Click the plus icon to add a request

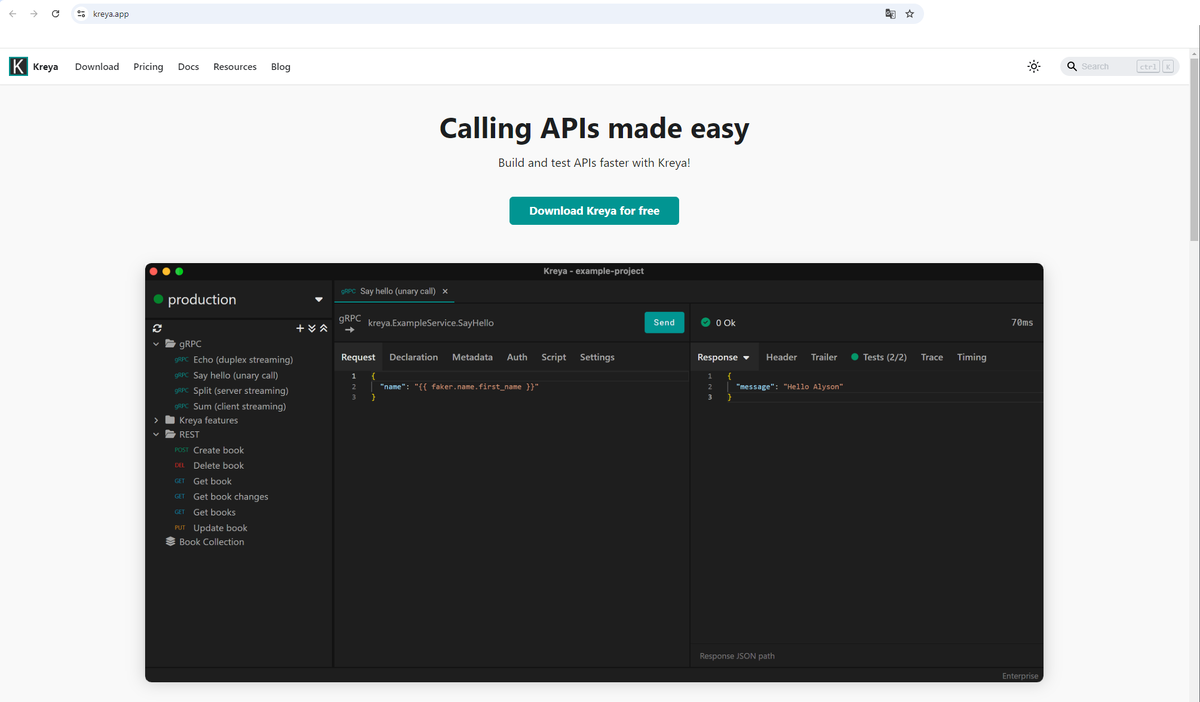(x=299, y=328)
